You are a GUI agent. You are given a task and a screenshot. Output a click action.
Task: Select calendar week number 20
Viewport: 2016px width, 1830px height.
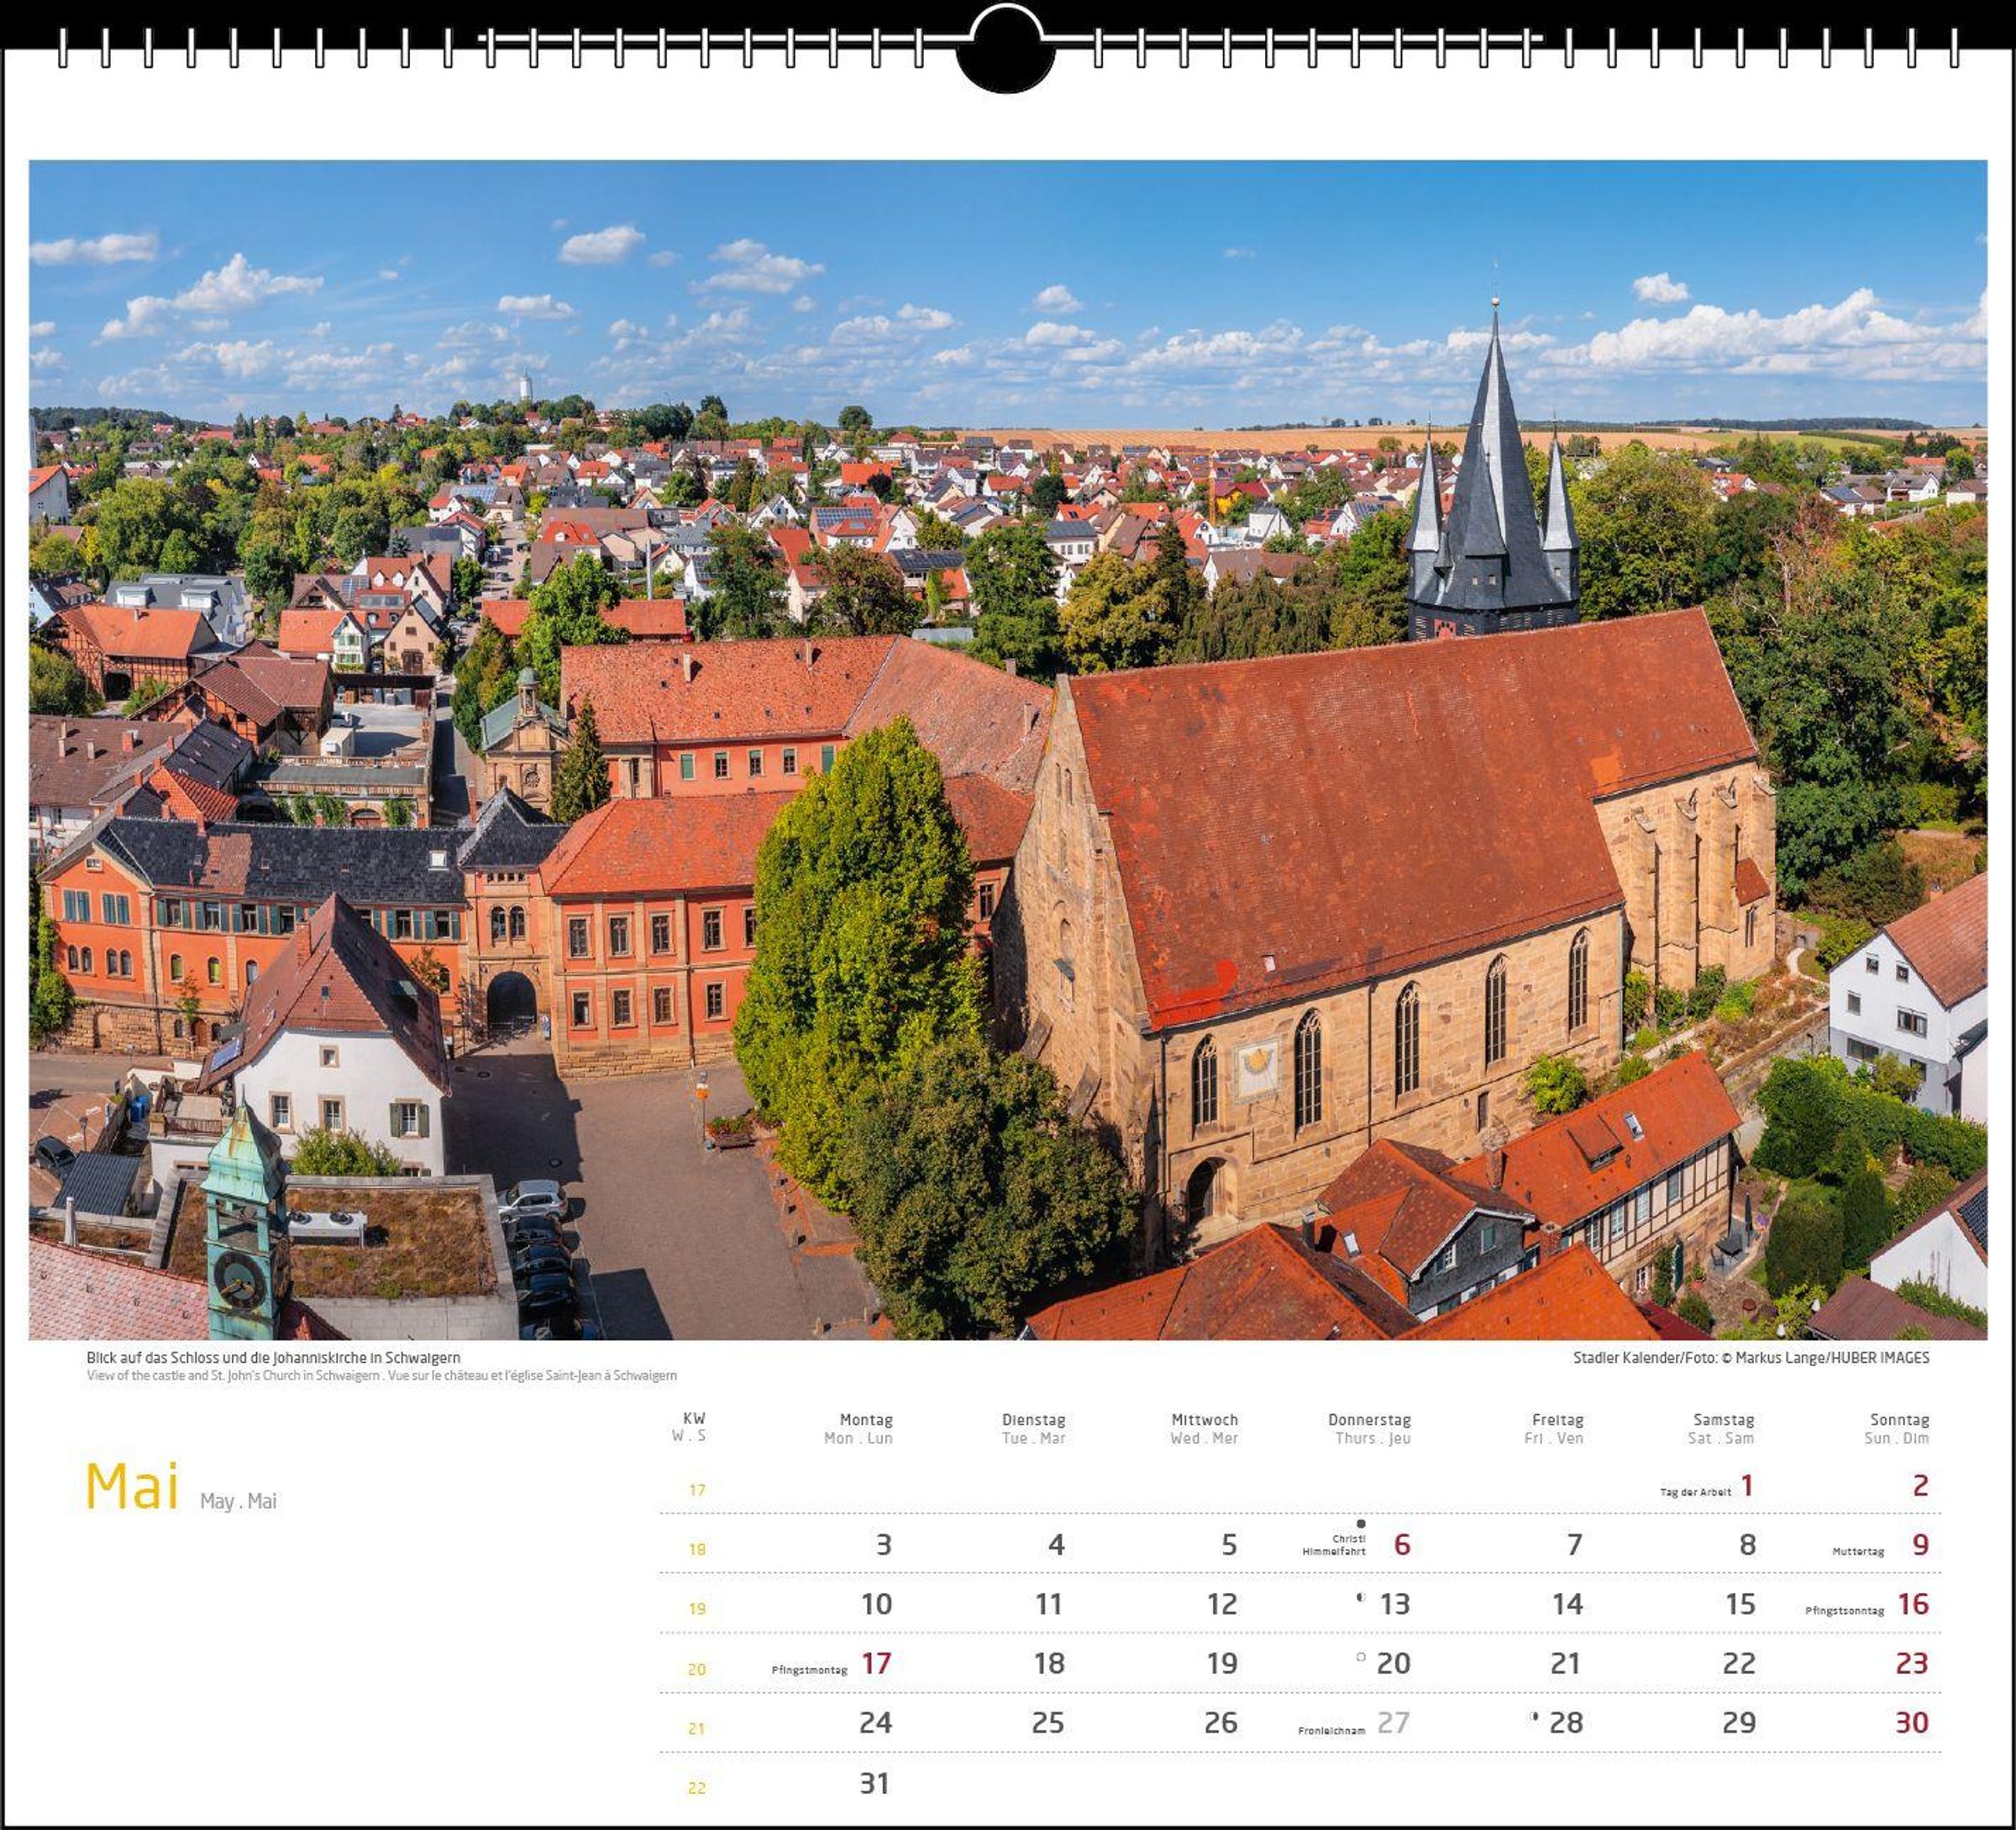697,1669
